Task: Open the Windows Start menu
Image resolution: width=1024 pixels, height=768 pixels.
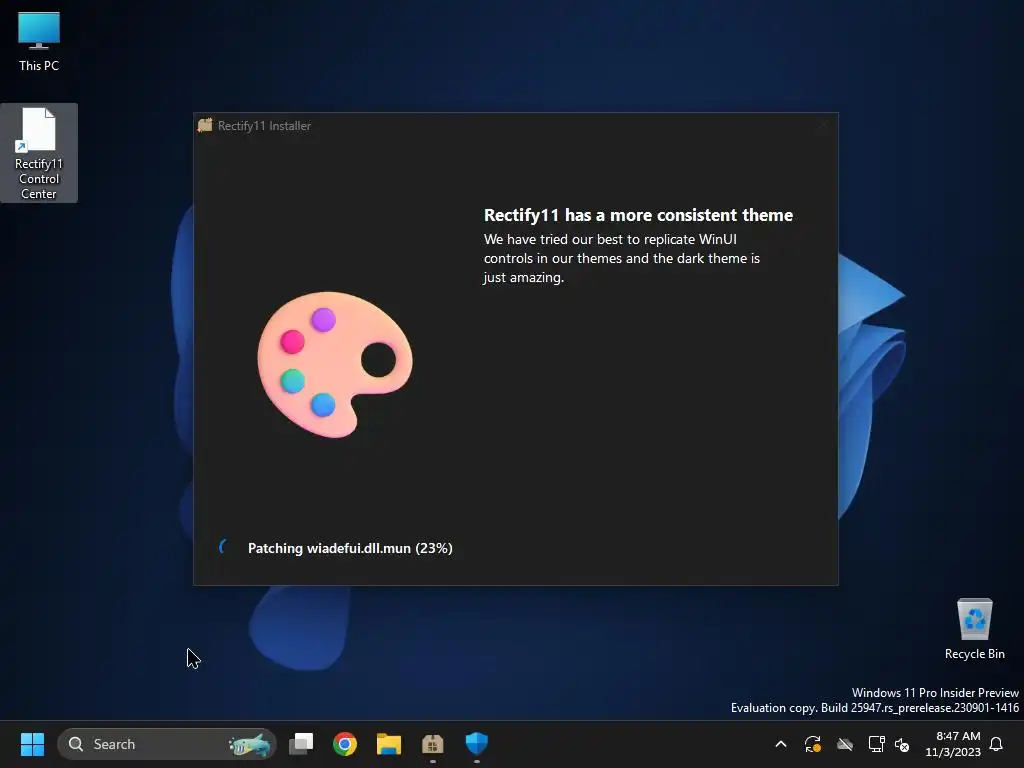Action: pos(32,744)
